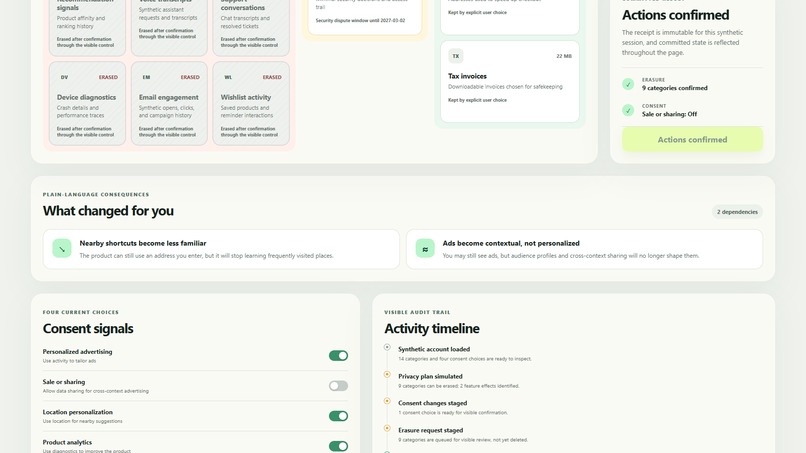This screenshot has width=806, height=453.
Task: Click the 'Activity timeline' heading
Action: [x=432, y=329]
